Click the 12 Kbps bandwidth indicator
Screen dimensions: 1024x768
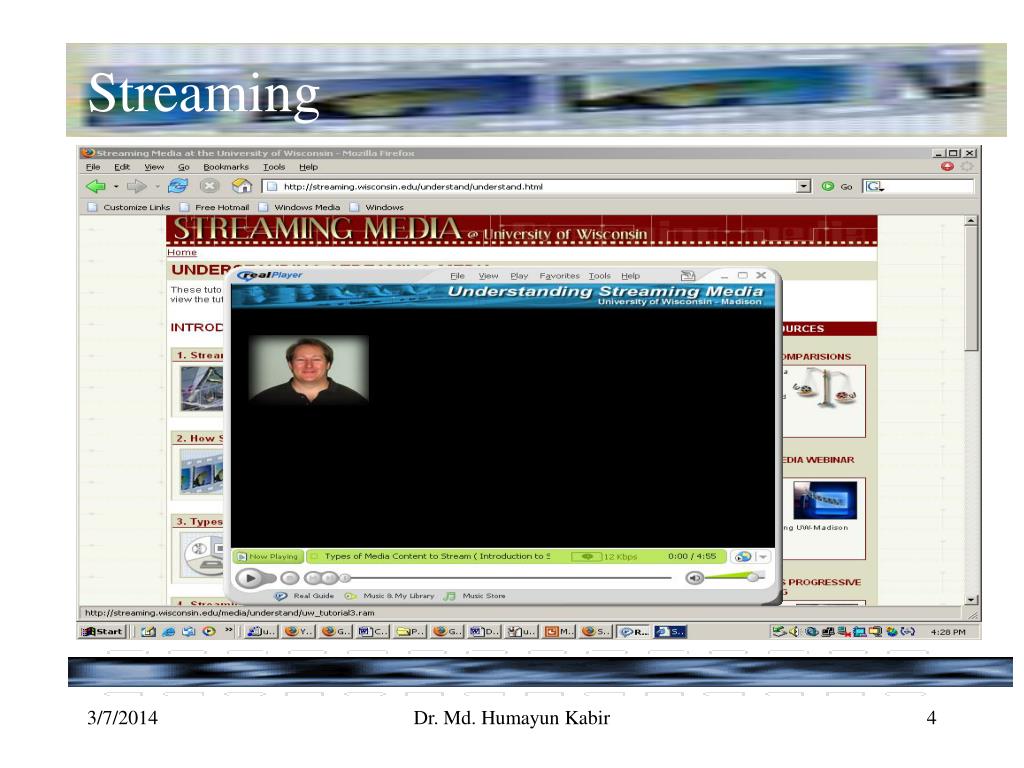coord(604,556)
